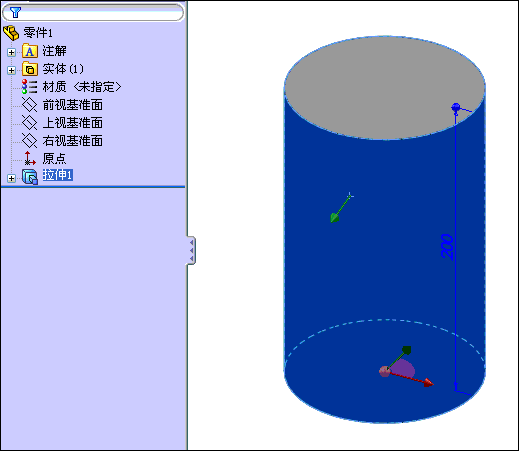Click the 注解 folder icon
The height and width of the screenshot is (451, 519).
click(x=30, y=51)
